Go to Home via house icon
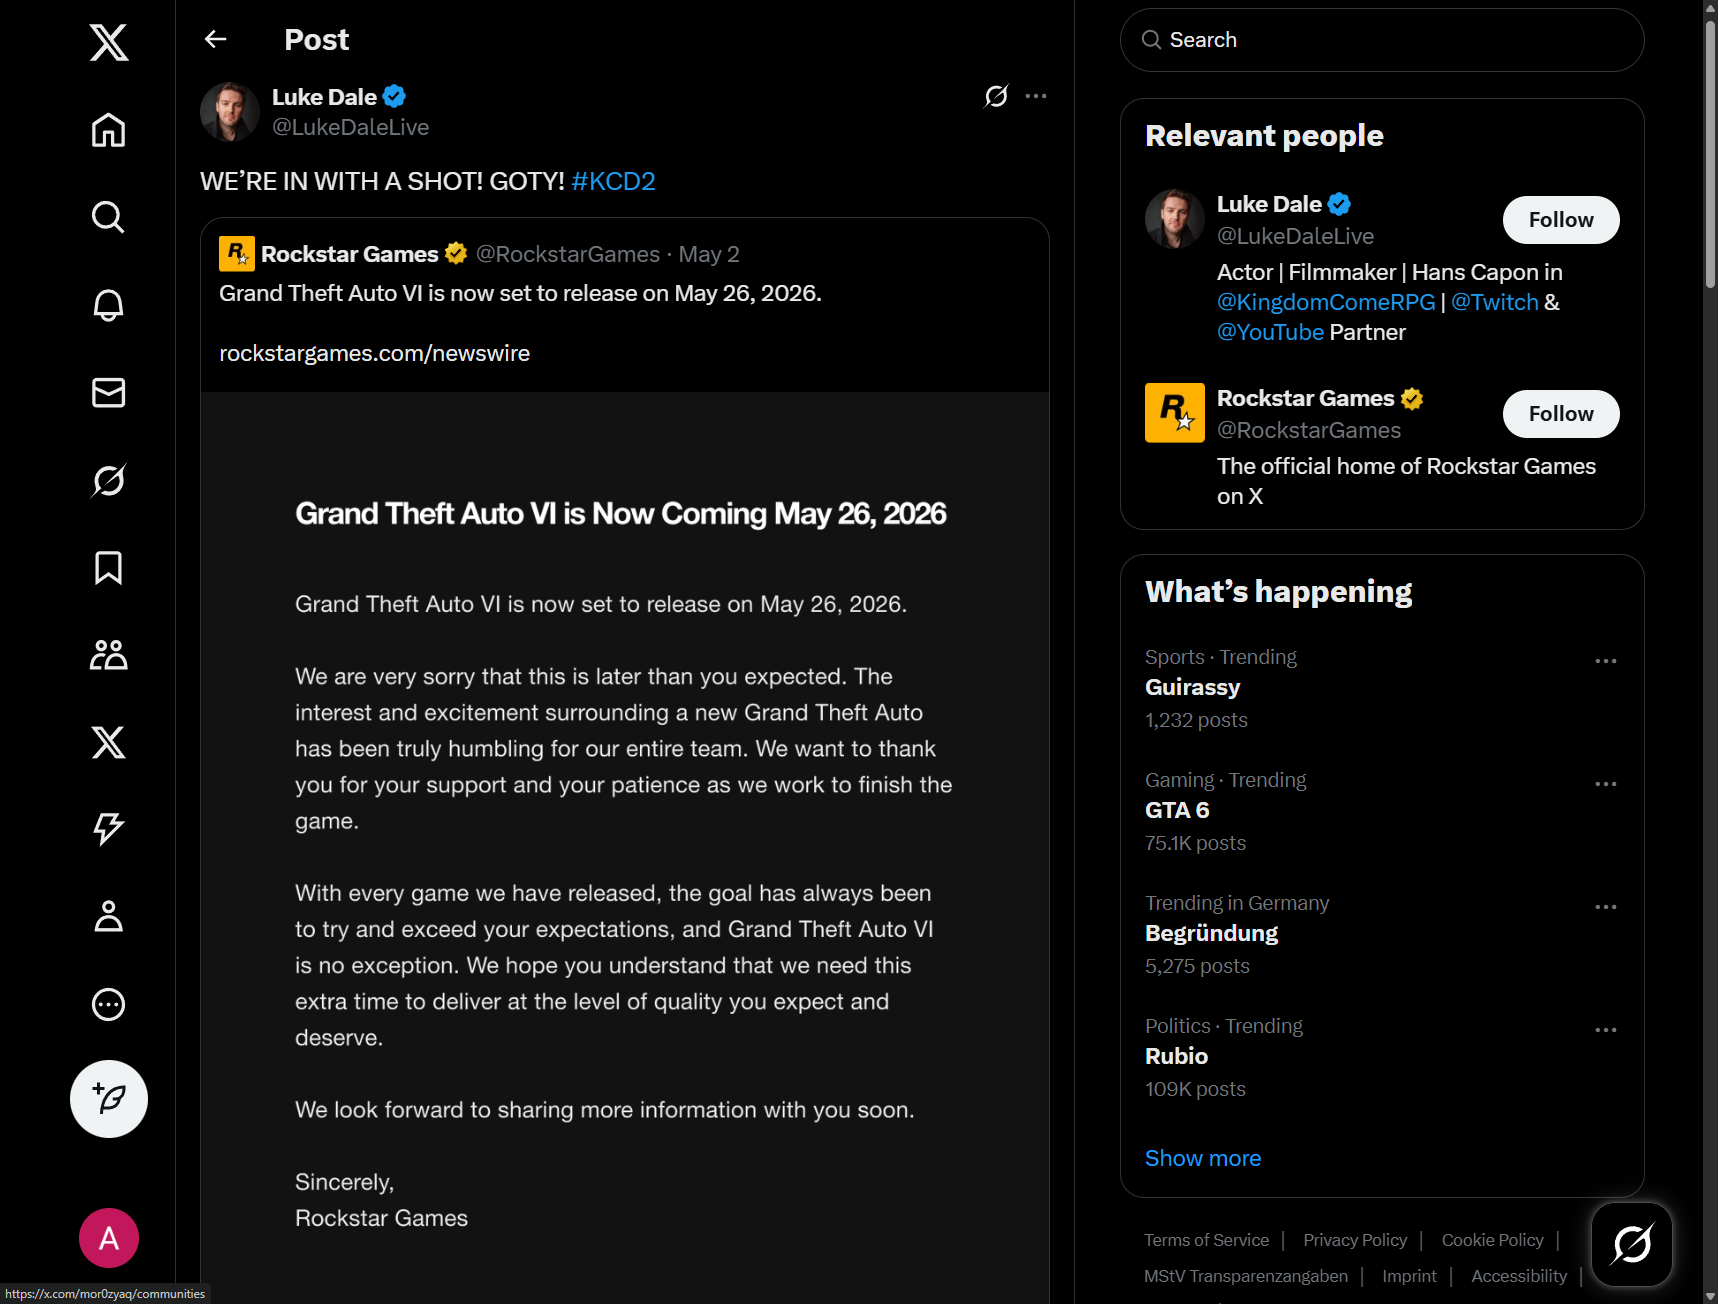The image size is (1718, 1304). [108, 130]
